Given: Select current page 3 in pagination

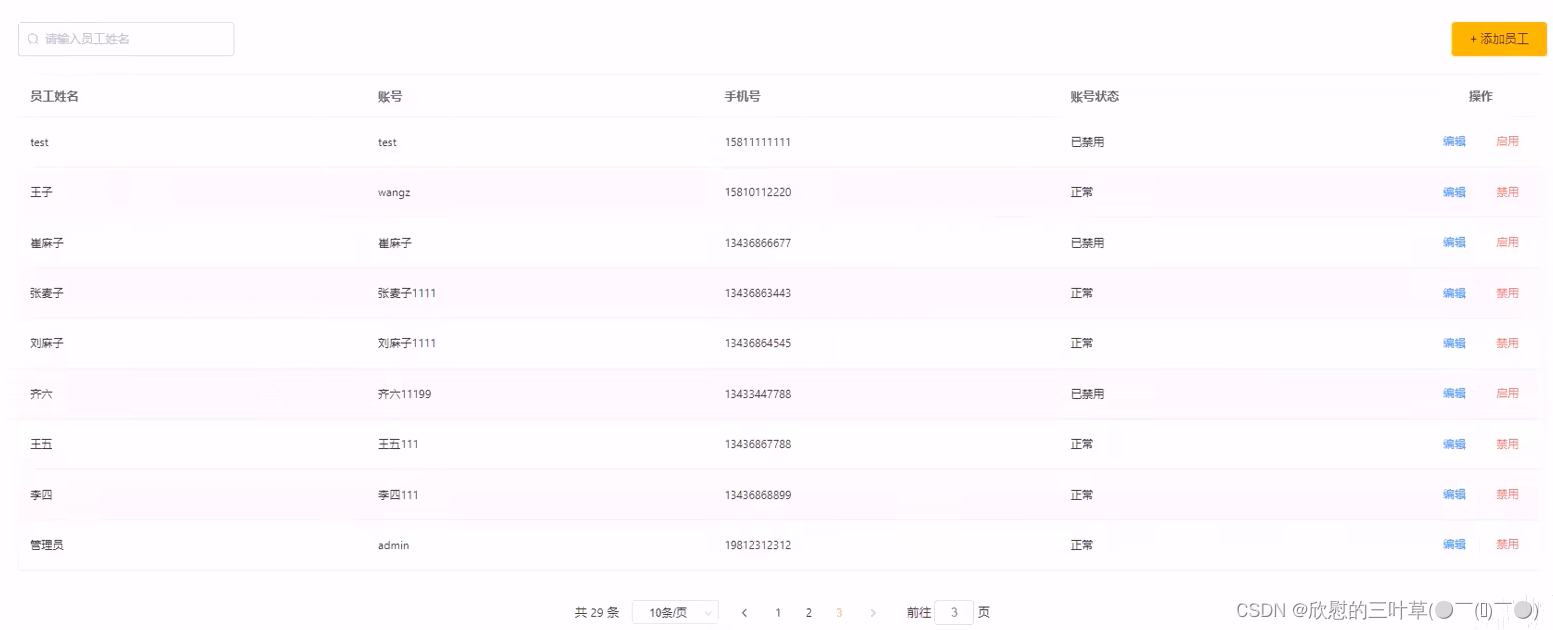Looking at the screenshot, I should tap(839, 612).
